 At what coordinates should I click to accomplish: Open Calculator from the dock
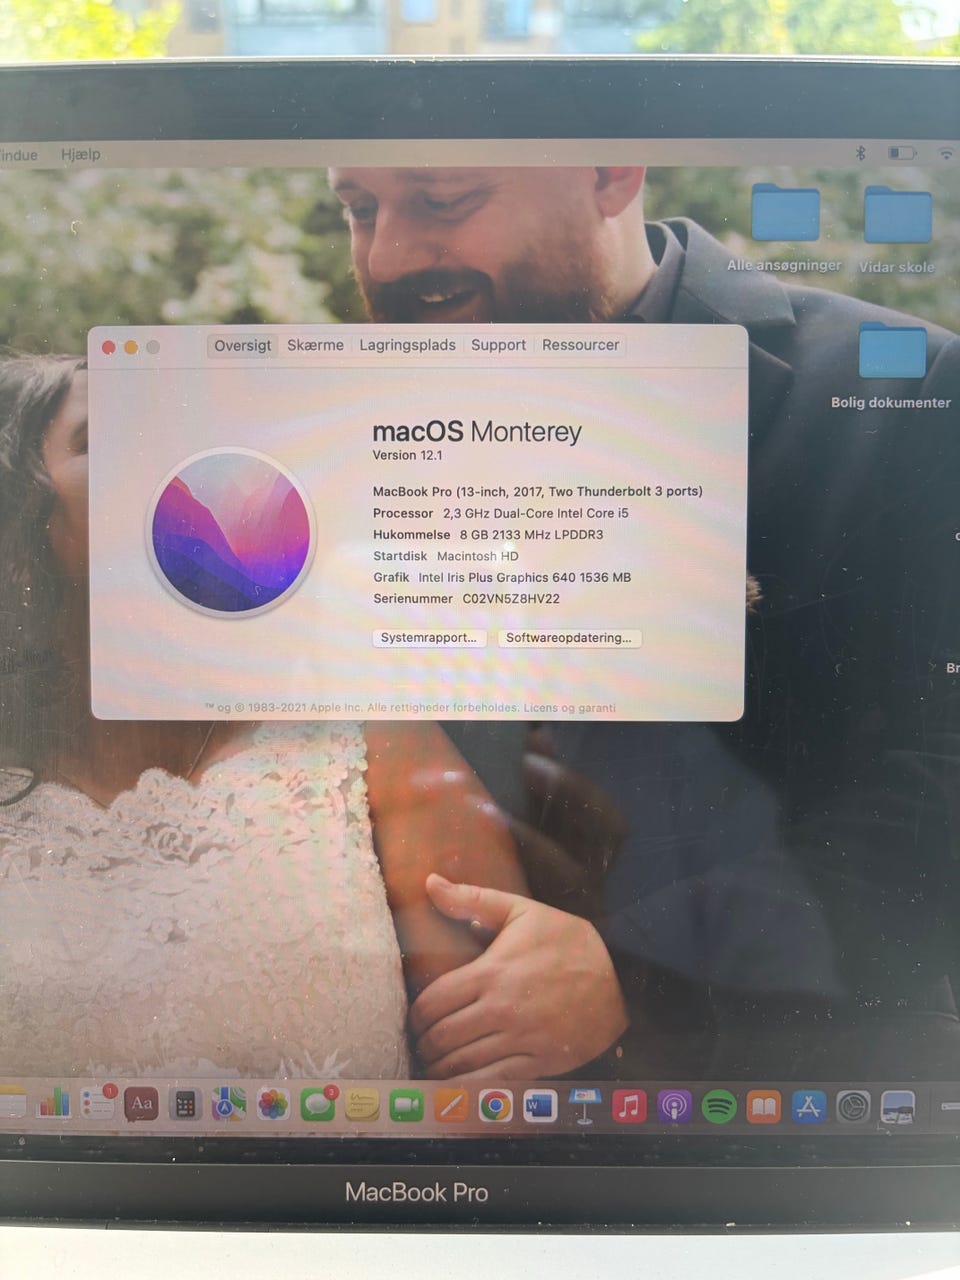click(185, 1105)
